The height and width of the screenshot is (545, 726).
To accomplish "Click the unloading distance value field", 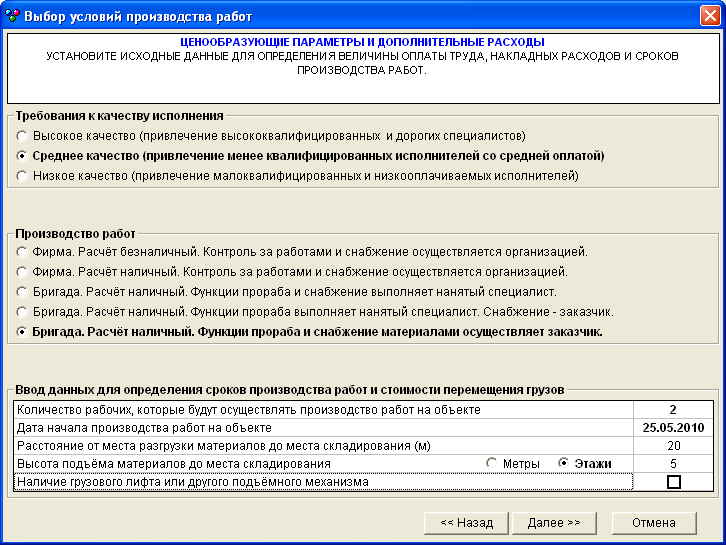I will [x=674, y=446].
